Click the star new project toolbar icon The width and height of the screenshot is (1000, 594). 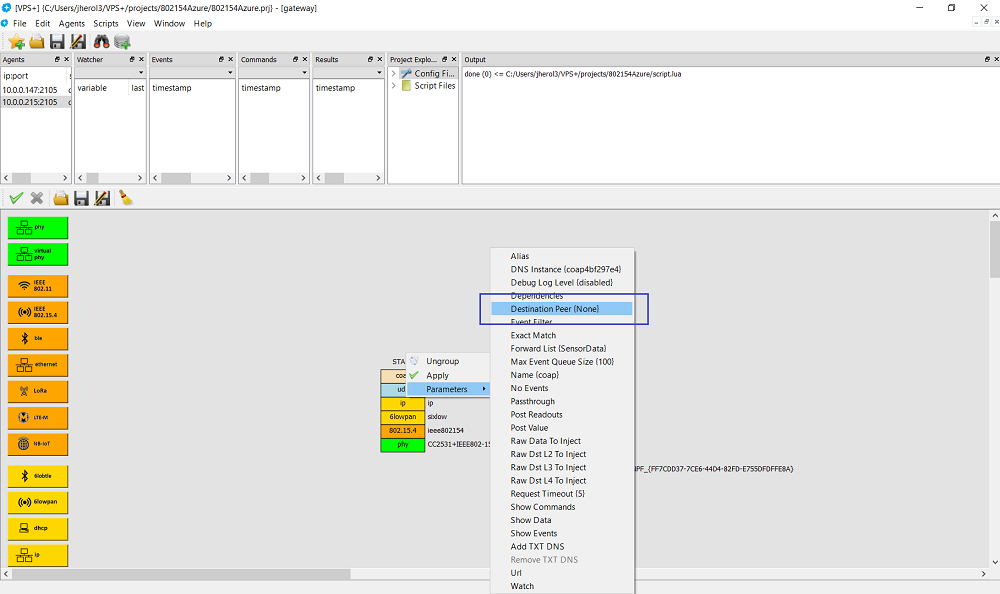click(x=16, y=41)
